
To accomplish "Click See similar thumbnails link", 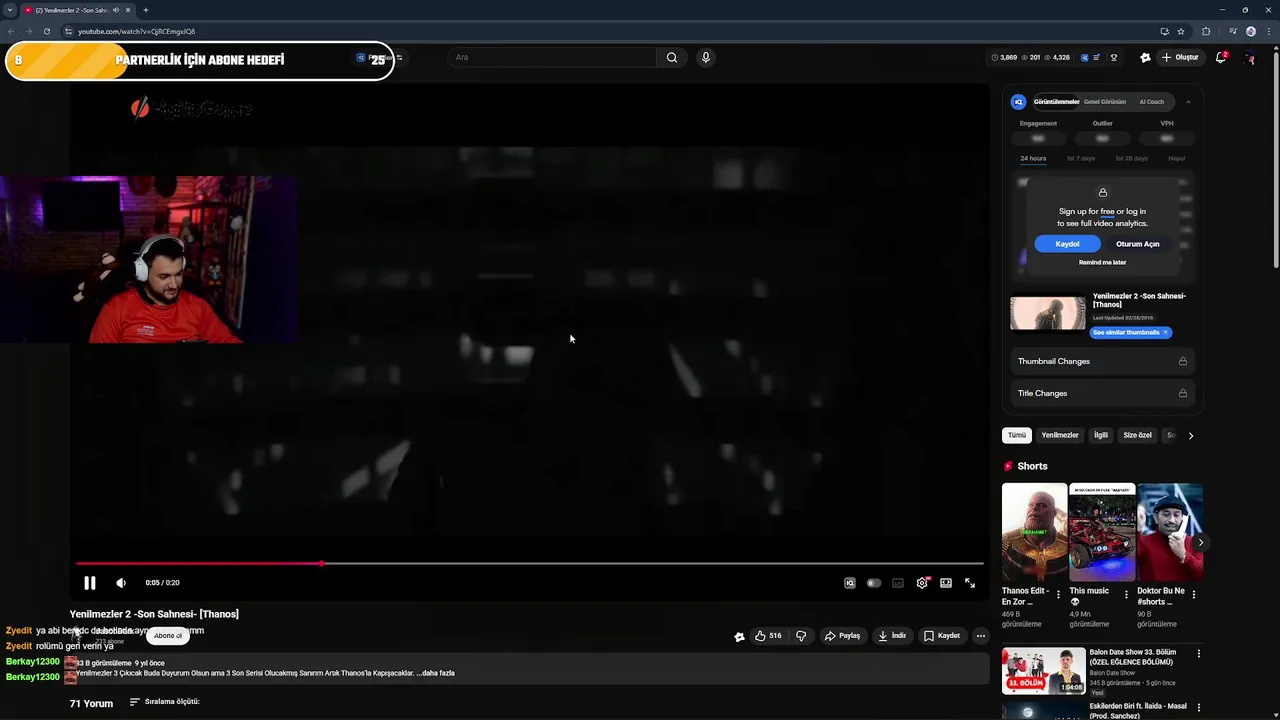I will click(1130, 332).
